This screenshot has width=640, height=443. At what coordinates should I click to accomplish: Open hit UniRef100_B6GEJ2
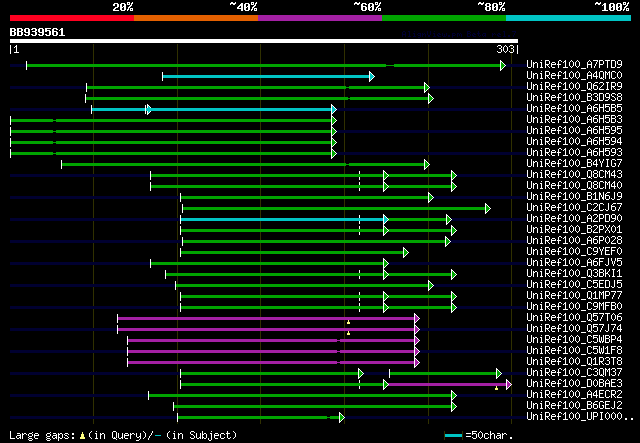tap(574, 406)
